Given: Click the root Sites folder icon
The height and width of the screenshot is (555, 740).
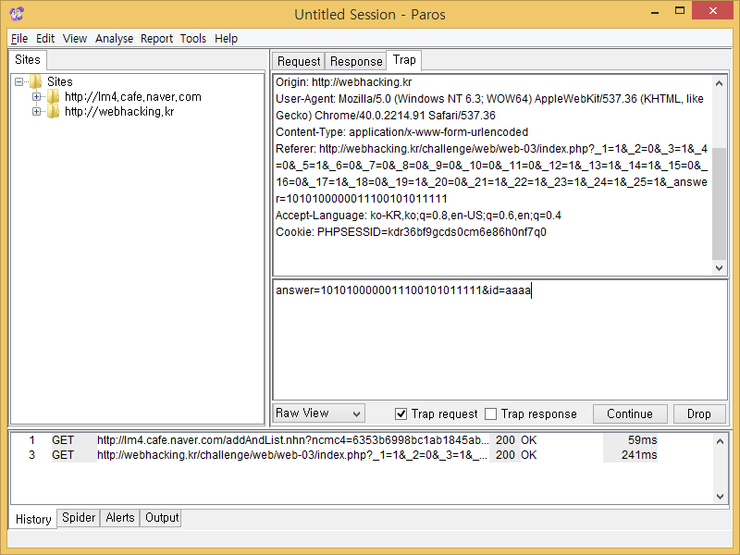Looking at the screenshot, I should pyautogui.click(x=36, y=82).
